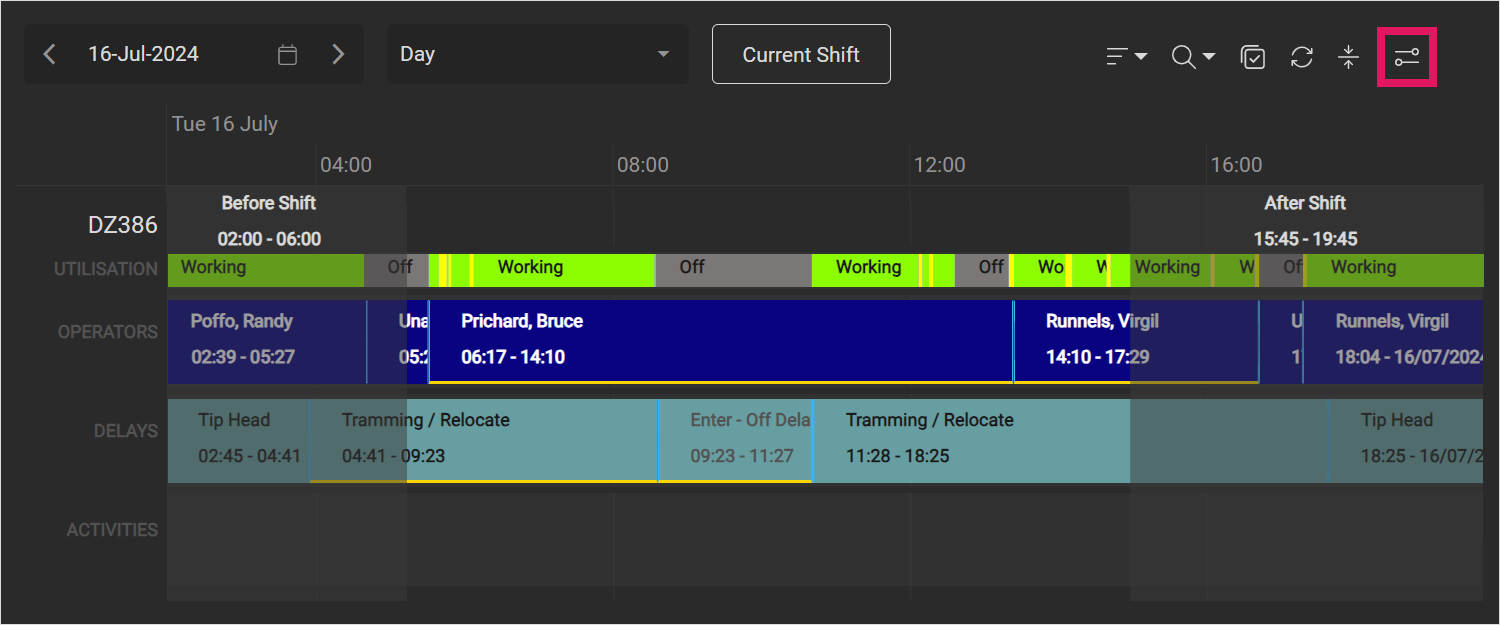Select Tip Head 02:45 - 04:41 delay

pos(238,440)
